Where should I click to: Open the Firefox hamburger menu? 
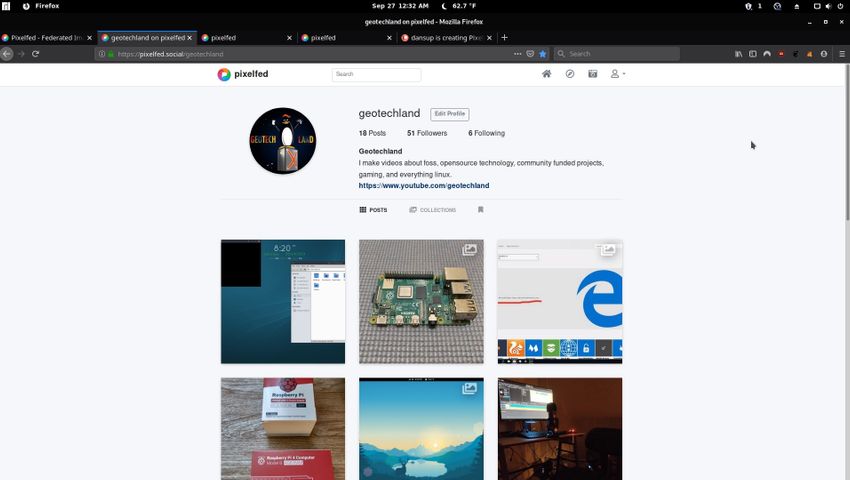[842, 54]
